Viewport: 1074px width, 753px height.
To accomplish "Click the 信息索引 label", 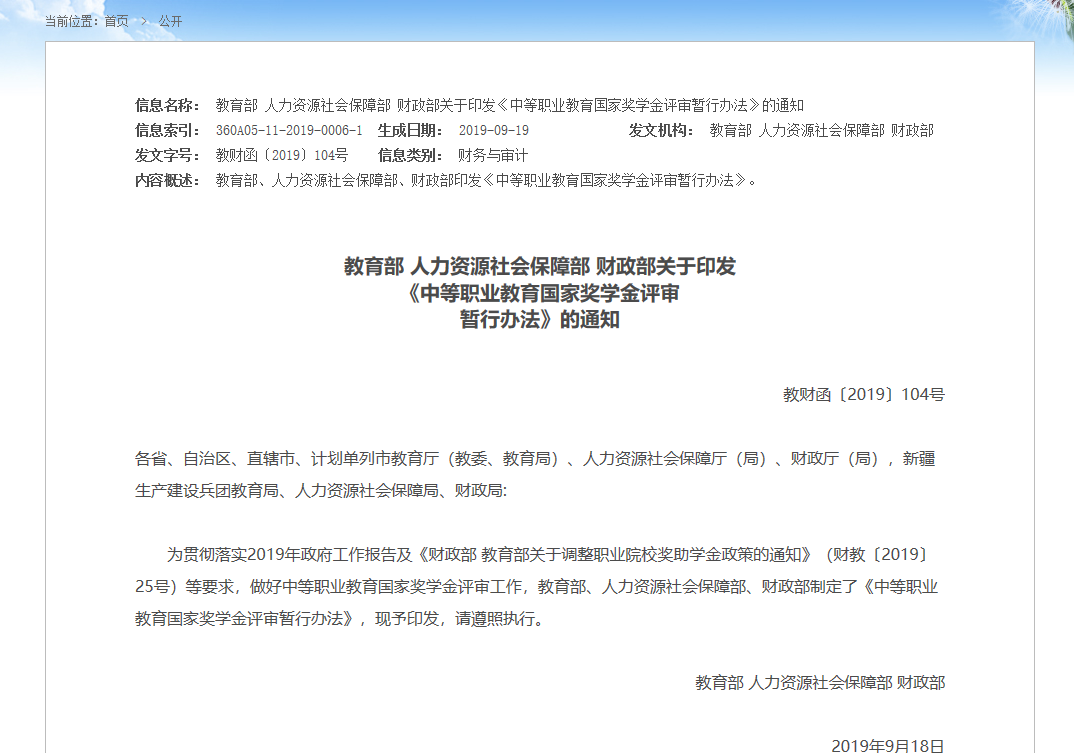I will [x=167, y=130].
